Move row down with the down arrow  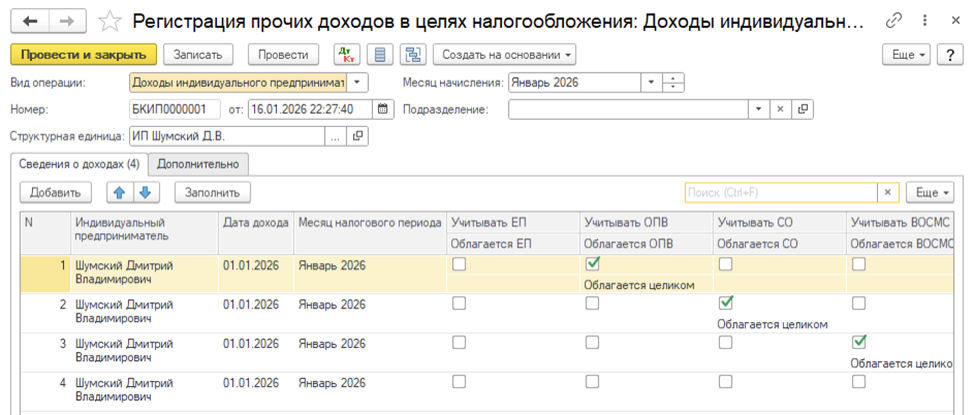[x=144, y=192]
